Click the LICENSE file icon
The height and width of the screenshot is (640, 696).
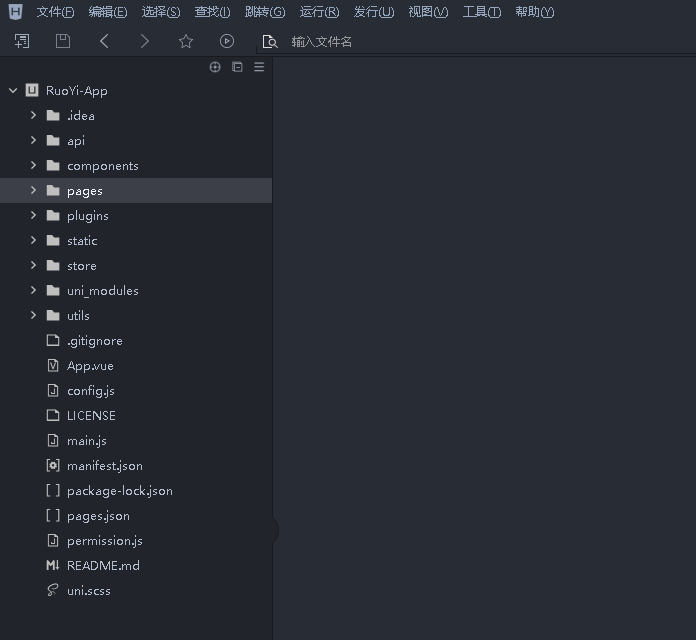pos(53,415)
